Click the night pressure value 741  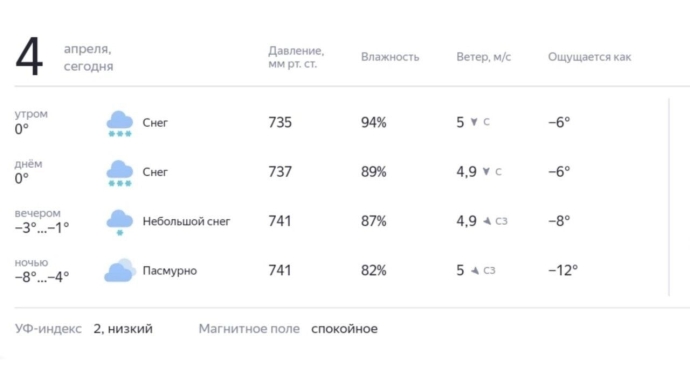280,270
